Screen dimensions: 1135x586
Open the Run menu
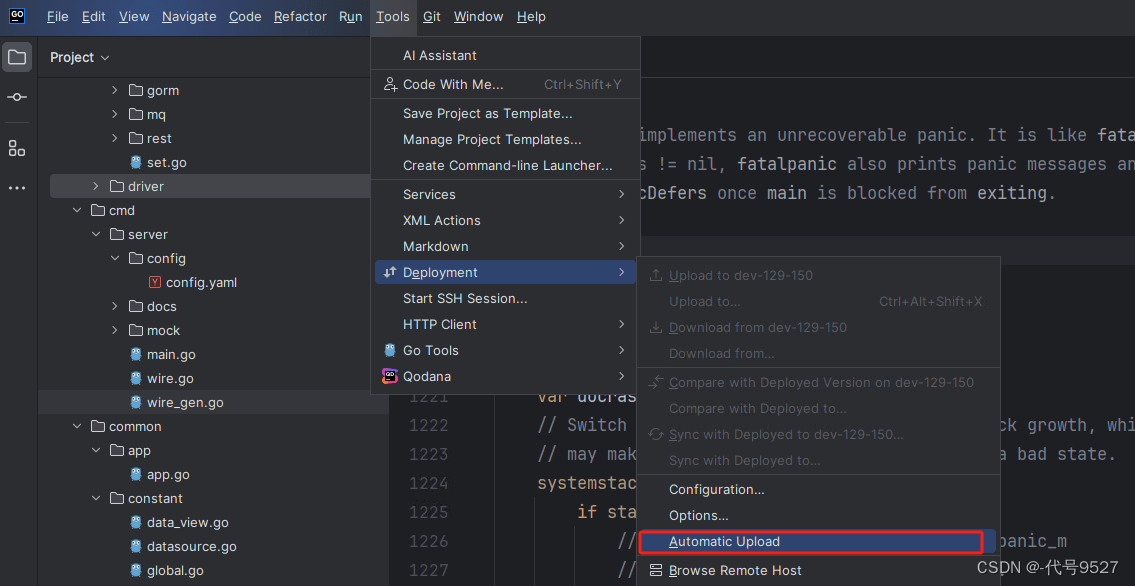351,17
